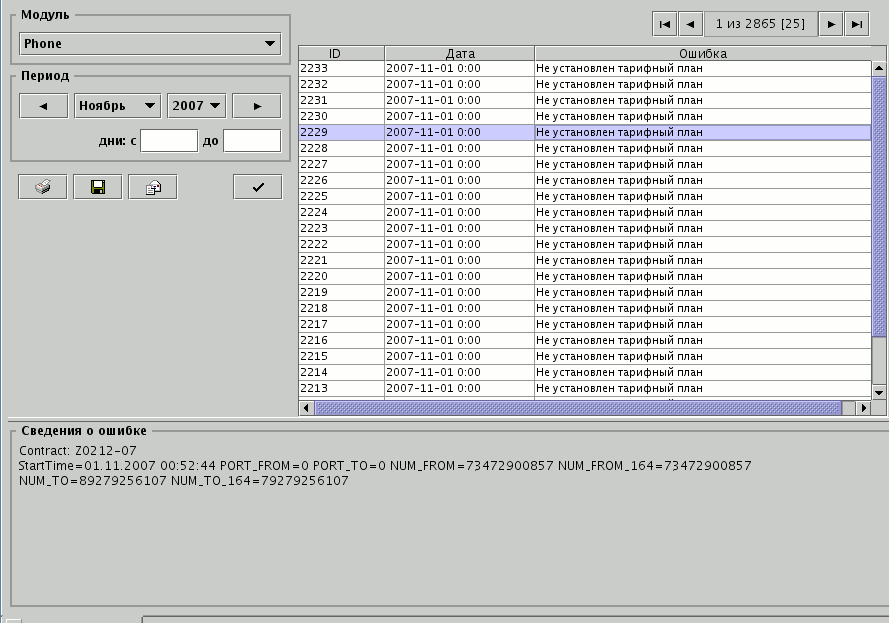Image resolution: width=889 pixels, height=623 pixels.
Task: Click the page indicator '1 из 2865 [25]'
Action: [760, 24]
